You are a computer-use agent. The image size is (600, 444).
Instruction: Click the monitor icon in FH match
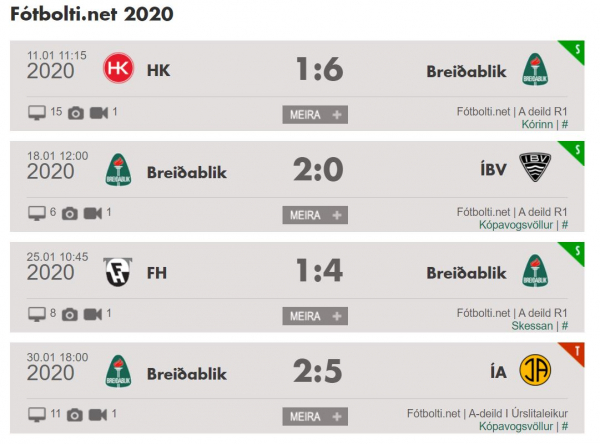coord(37,315)
